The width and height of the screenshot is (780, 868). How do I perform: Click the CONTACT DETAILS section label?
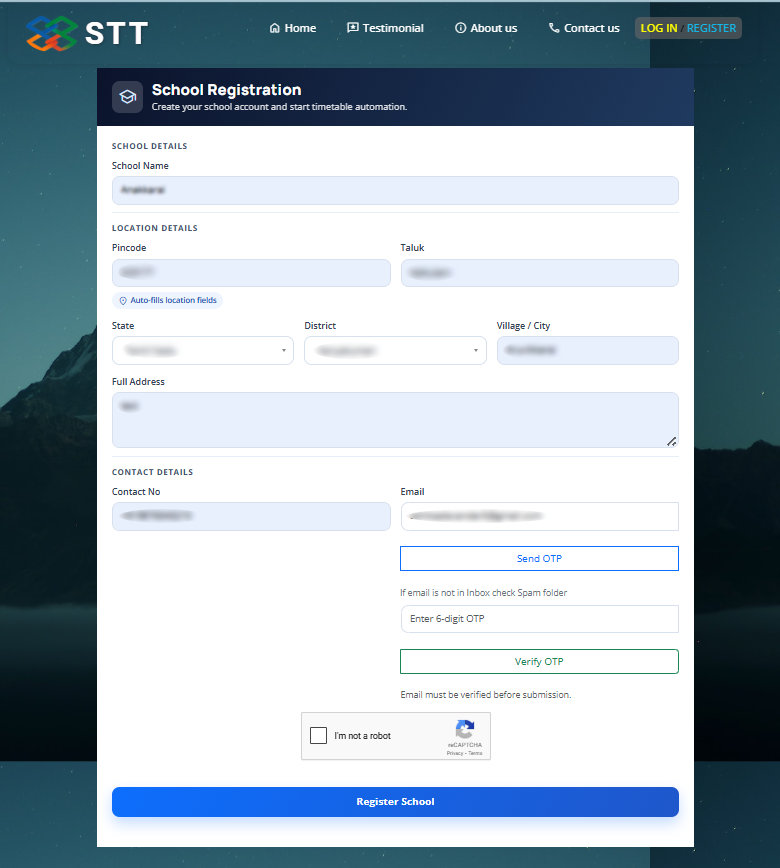click(x=152, y=472)
